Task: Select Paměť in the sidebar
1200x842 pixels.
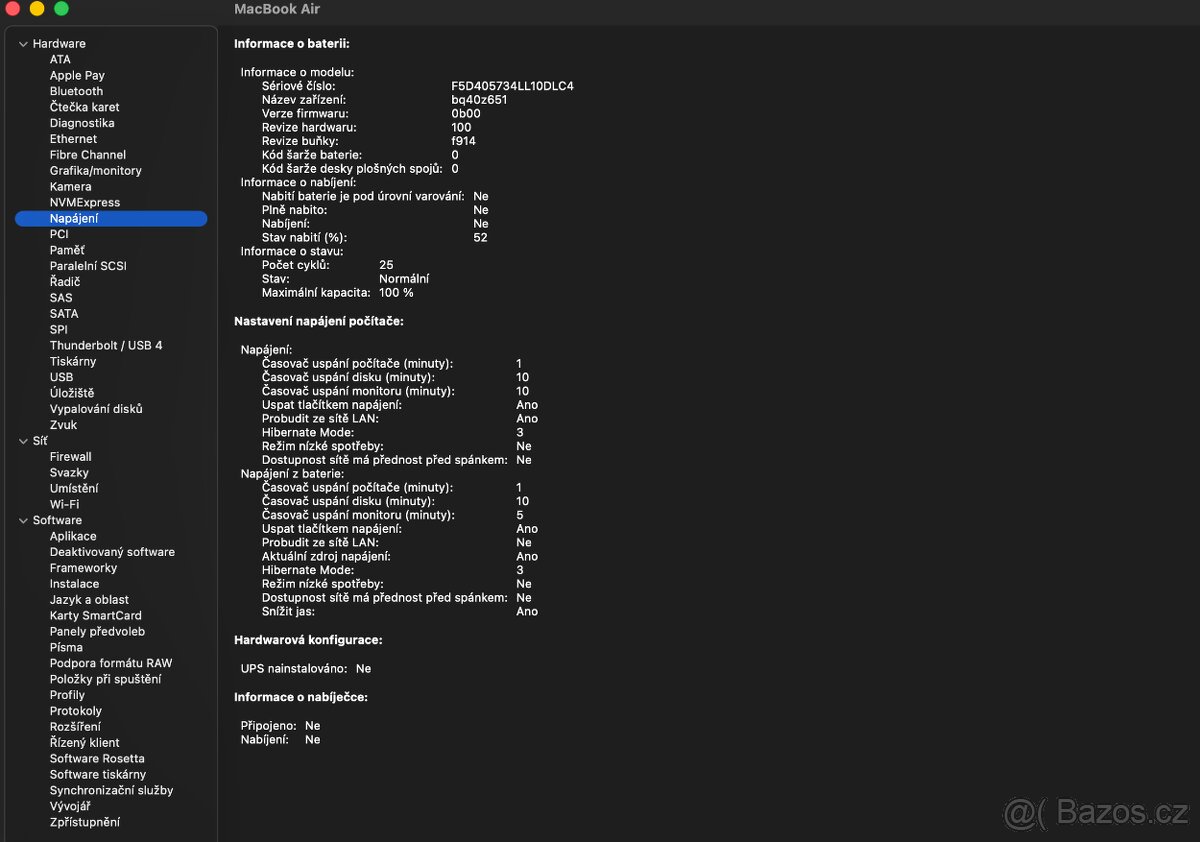Action: click(x=67, y=250)
